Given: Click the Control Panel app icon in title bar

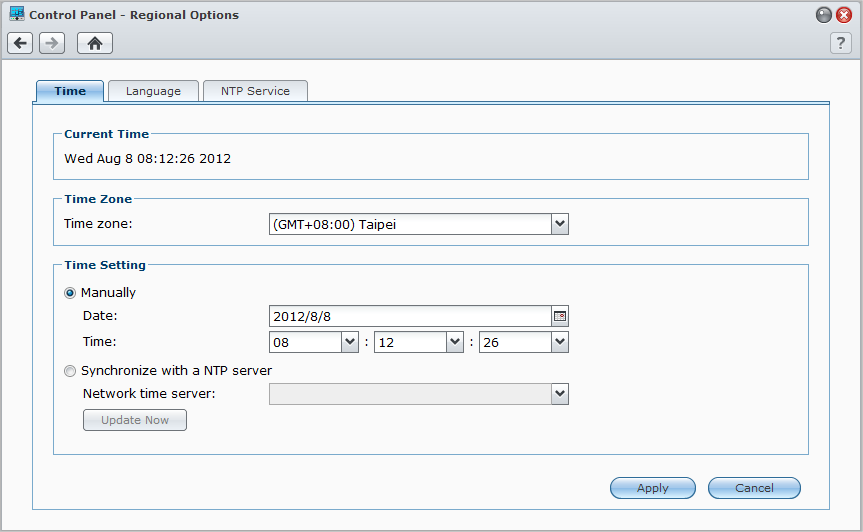Looking at the screenshot, I should pos(17,14).
